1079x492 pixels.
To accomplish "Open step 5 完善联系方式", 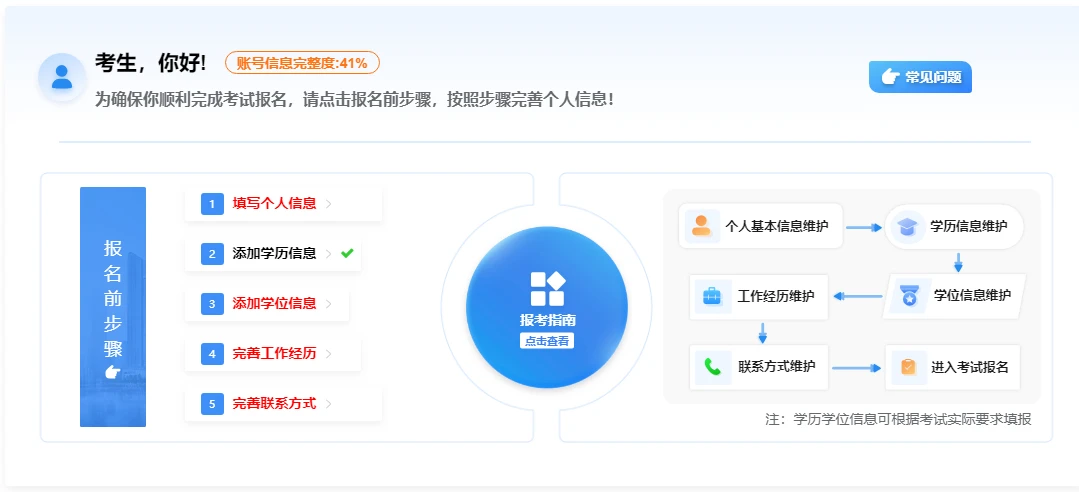I will 274,404.
